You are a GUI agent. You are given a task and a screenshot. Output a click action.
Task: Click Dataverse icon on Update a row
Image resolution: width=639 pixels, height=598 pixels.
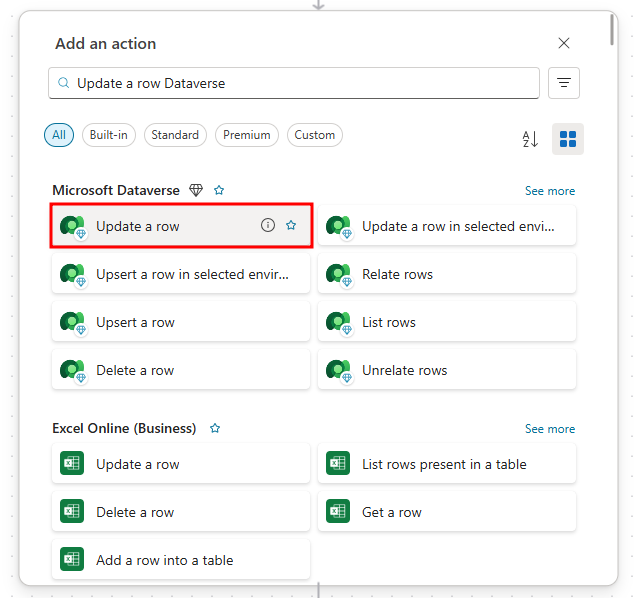coord(73,227)
